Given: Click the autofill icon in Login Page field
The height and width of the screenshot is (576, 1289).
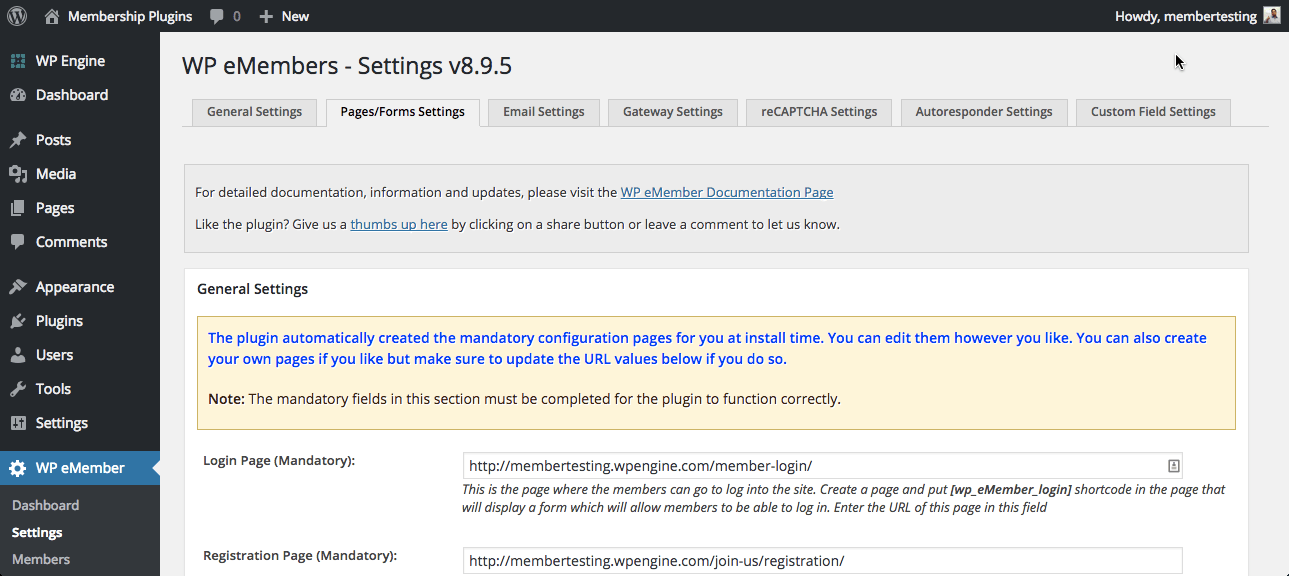Looking at the screenshot, I should [1174, 466].
